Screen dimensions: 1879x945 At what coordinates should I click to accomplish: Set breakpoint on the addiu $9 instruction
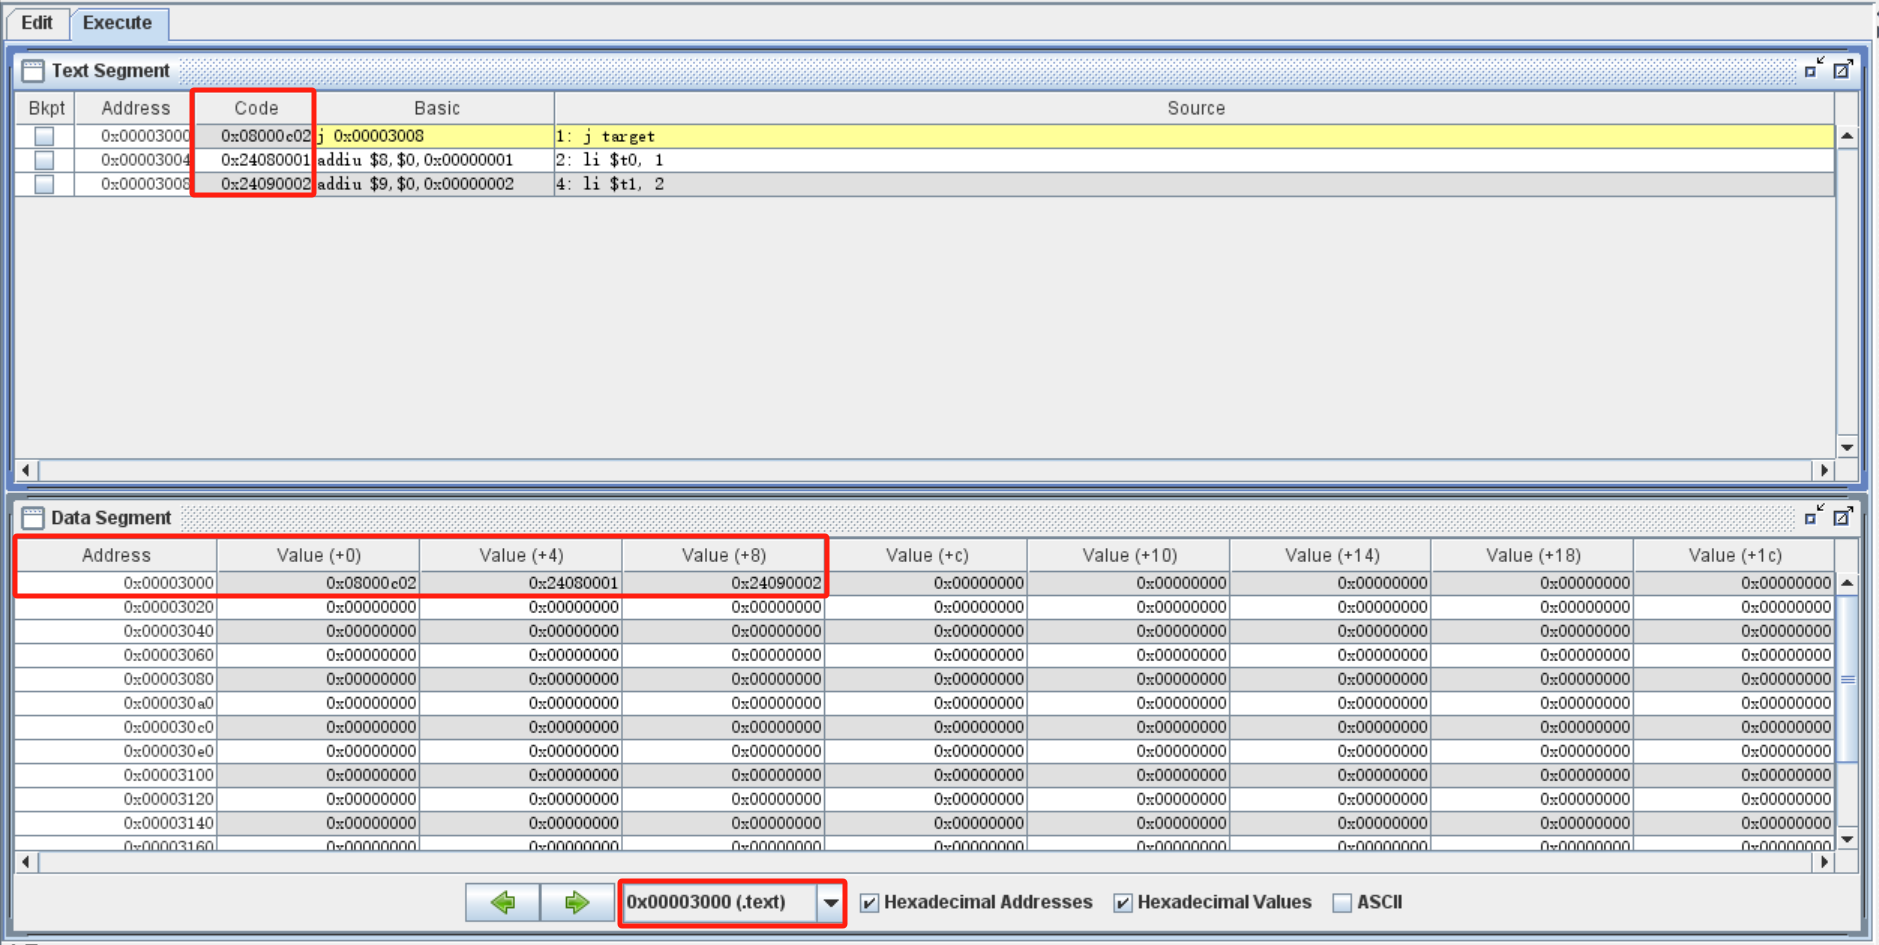pyautogui.click(x=44, y=184)
